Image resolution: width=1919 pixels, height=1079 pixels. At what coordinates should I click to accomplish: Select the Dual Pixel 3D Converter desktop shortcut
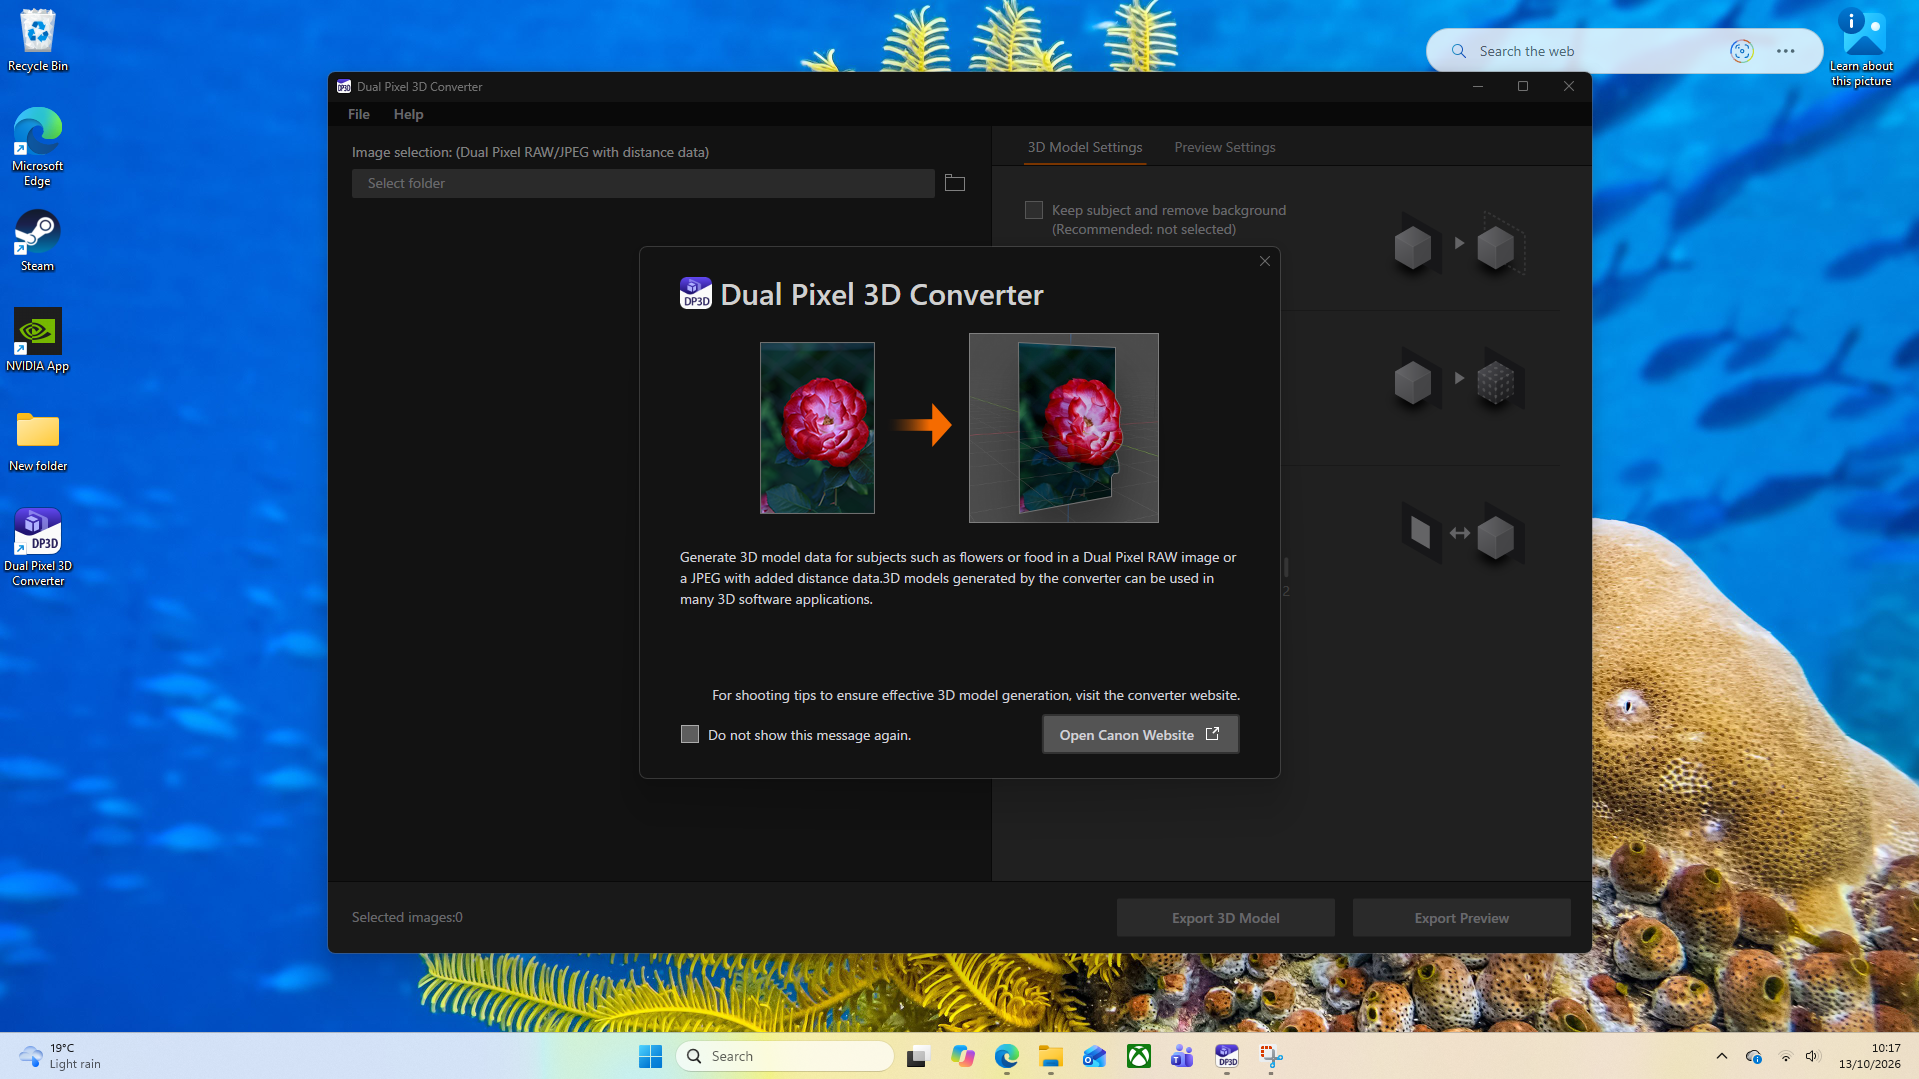point(38,547)
